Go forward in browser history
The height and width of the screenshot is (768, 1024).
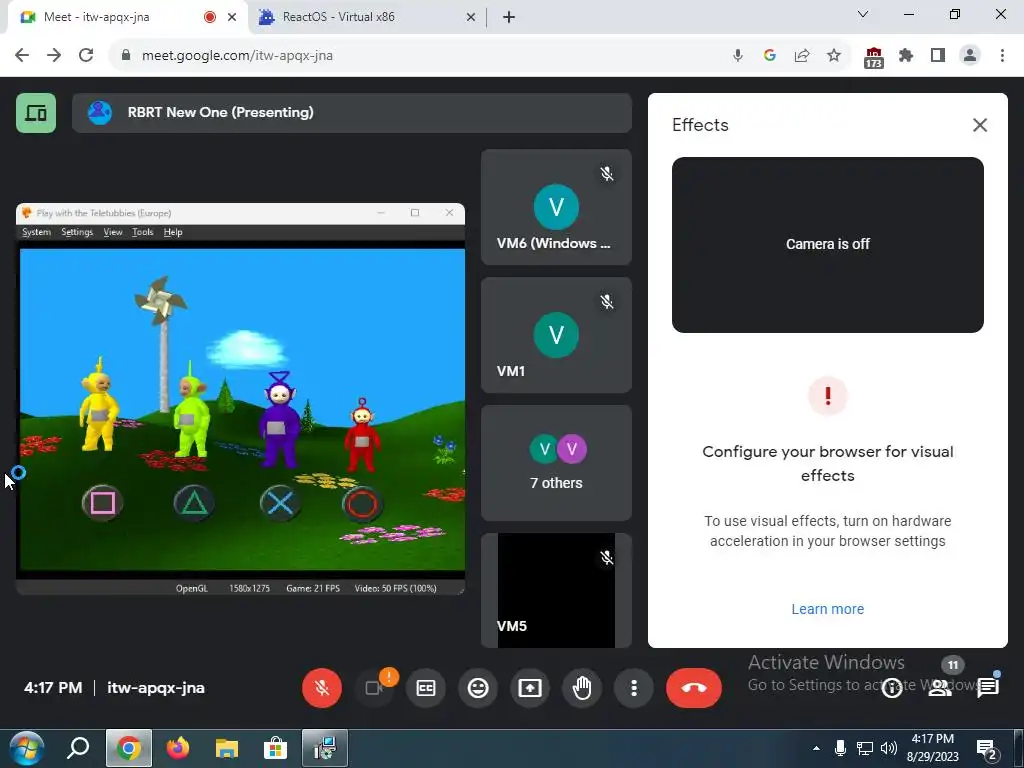pyautogui.click(x=54, y=56)
